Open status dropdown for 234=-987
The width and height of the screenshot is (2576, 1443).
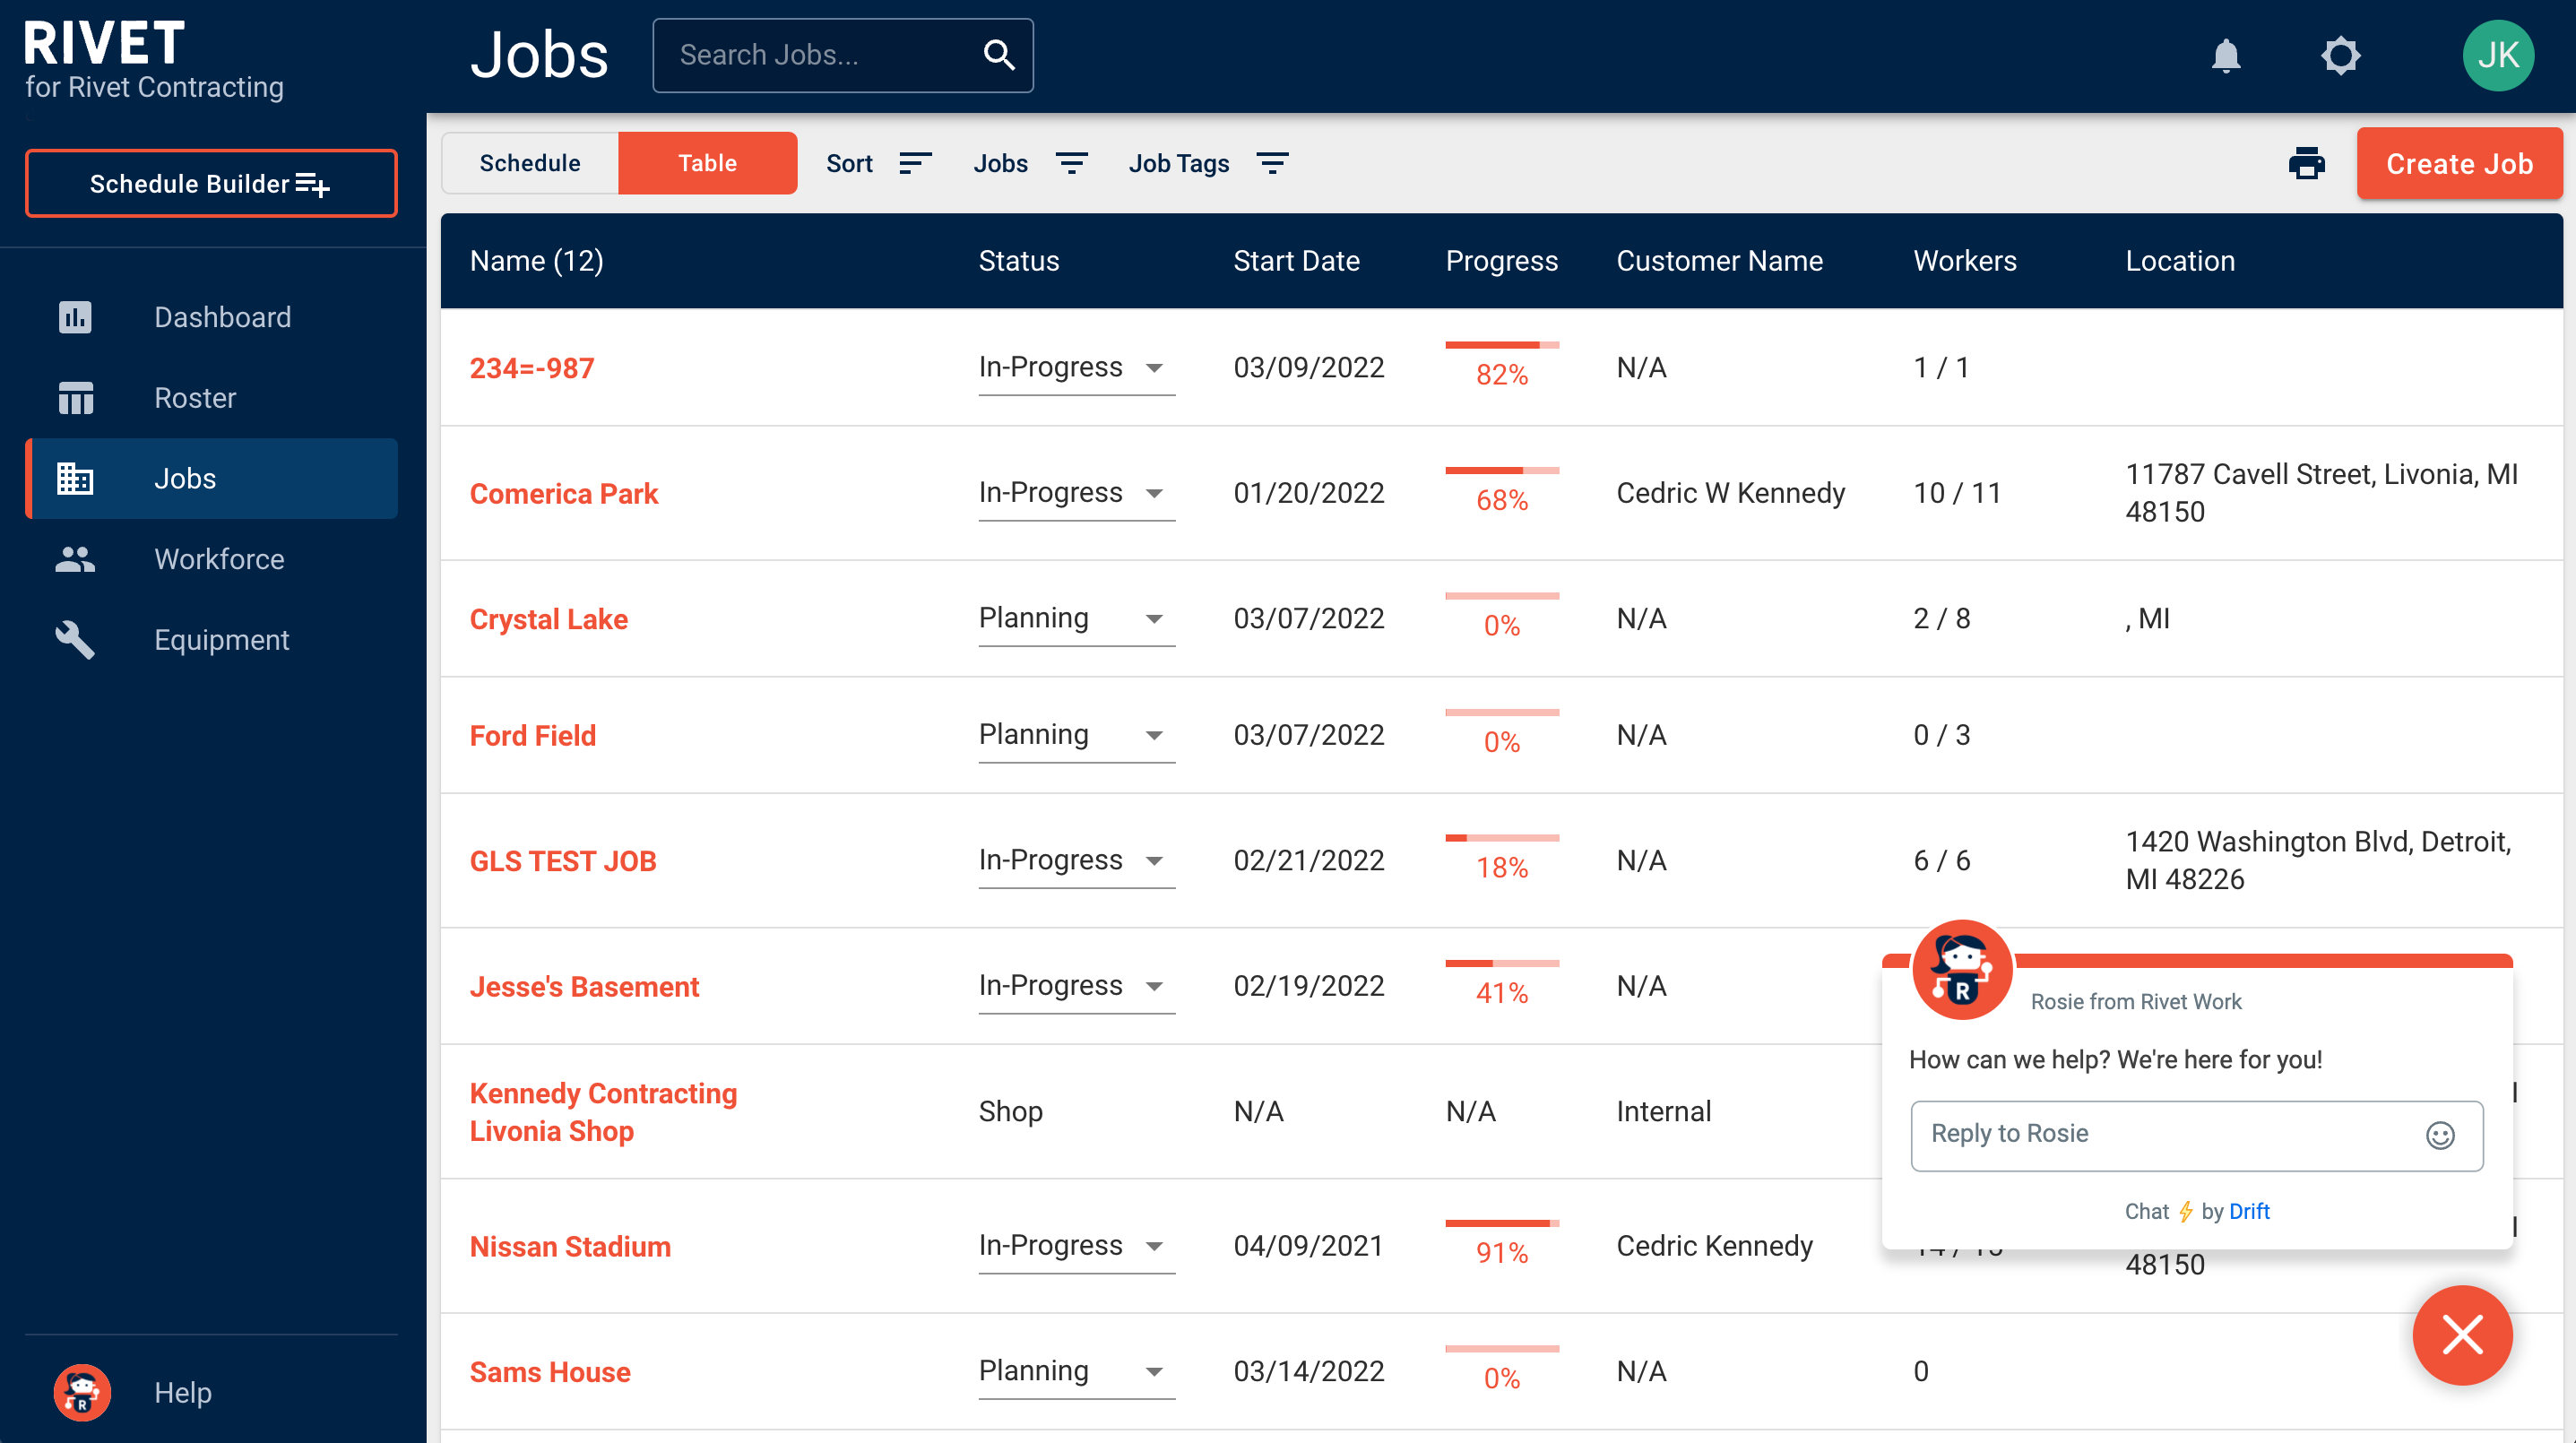(1076, 368)
